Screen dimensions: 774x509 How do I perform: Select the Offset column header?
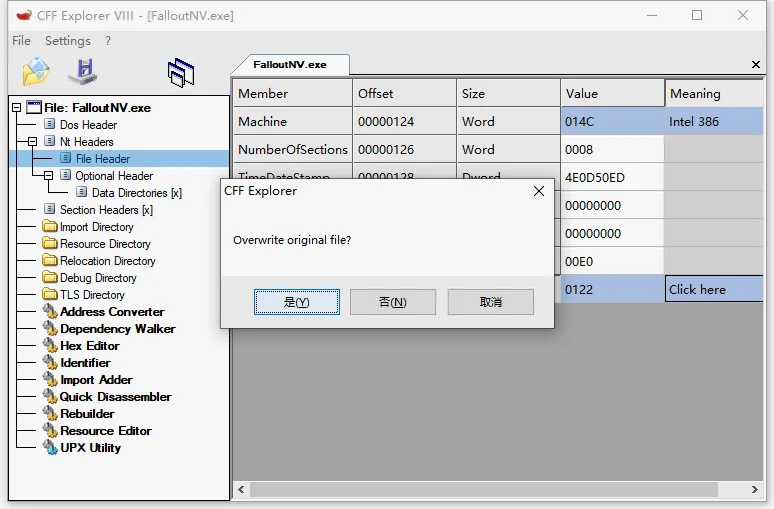point(404,93)
